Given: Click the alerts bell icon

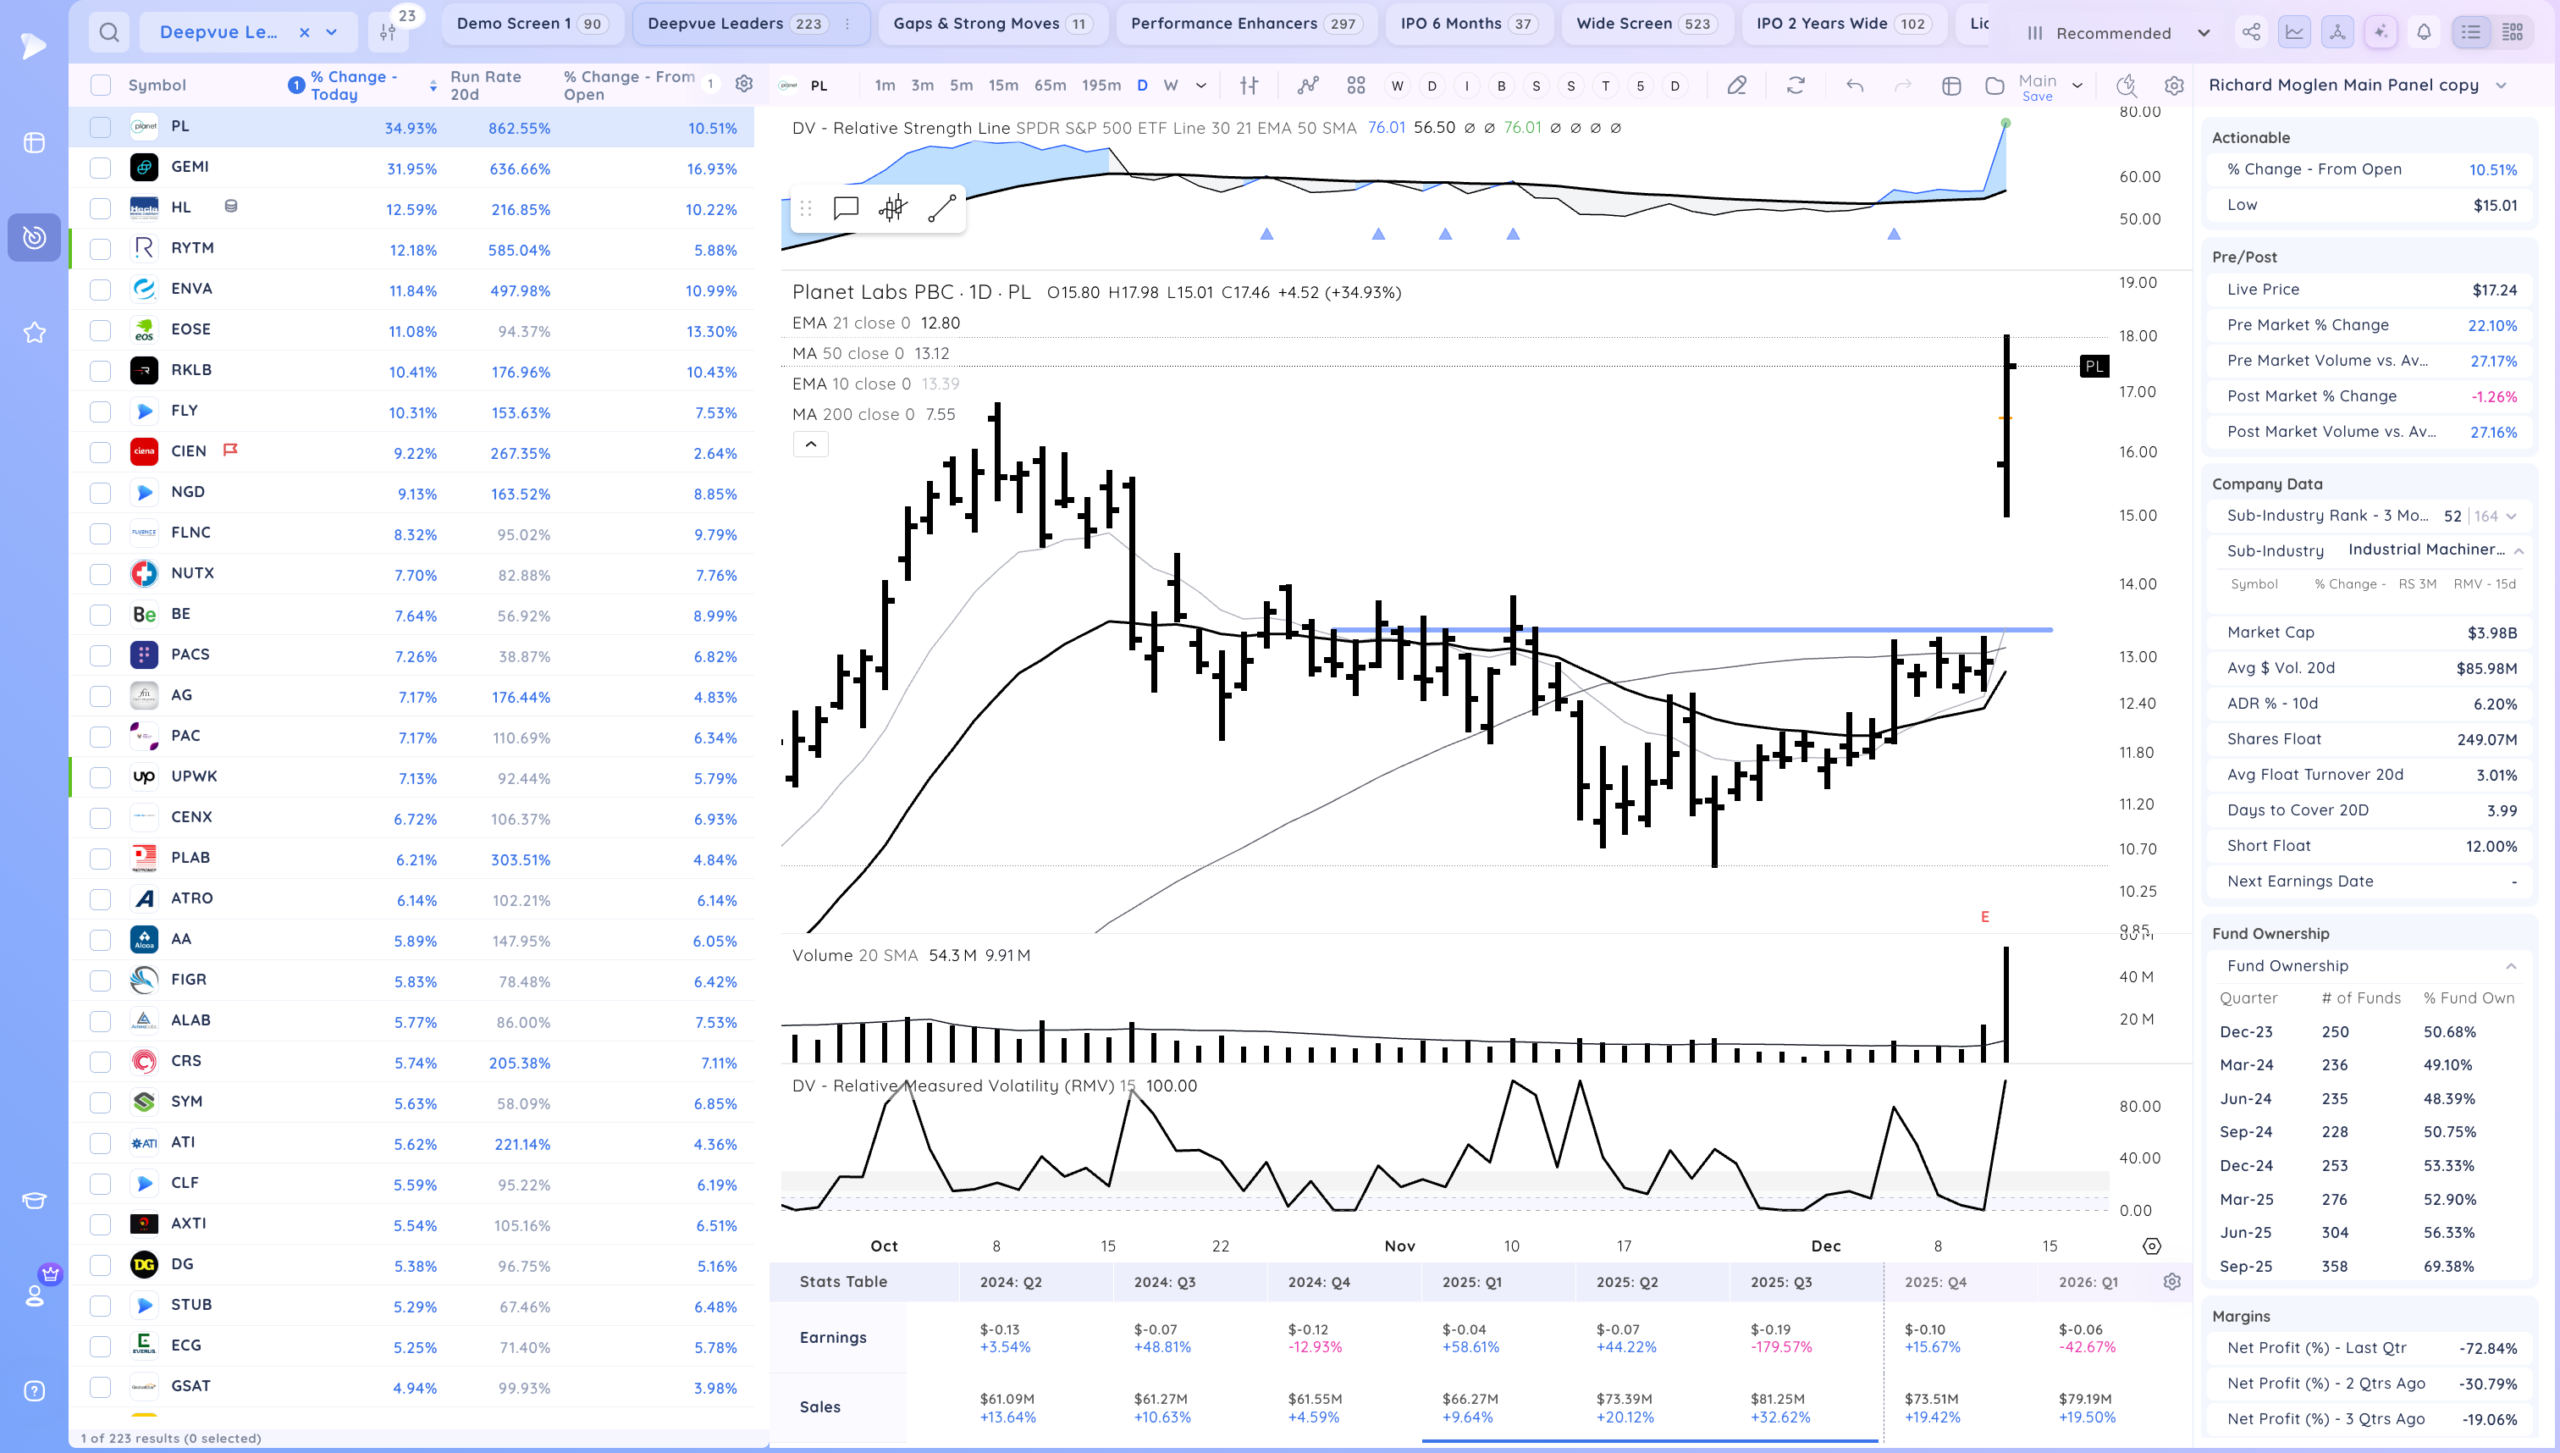Looking at the screenshot, I should pos(2424,33).
